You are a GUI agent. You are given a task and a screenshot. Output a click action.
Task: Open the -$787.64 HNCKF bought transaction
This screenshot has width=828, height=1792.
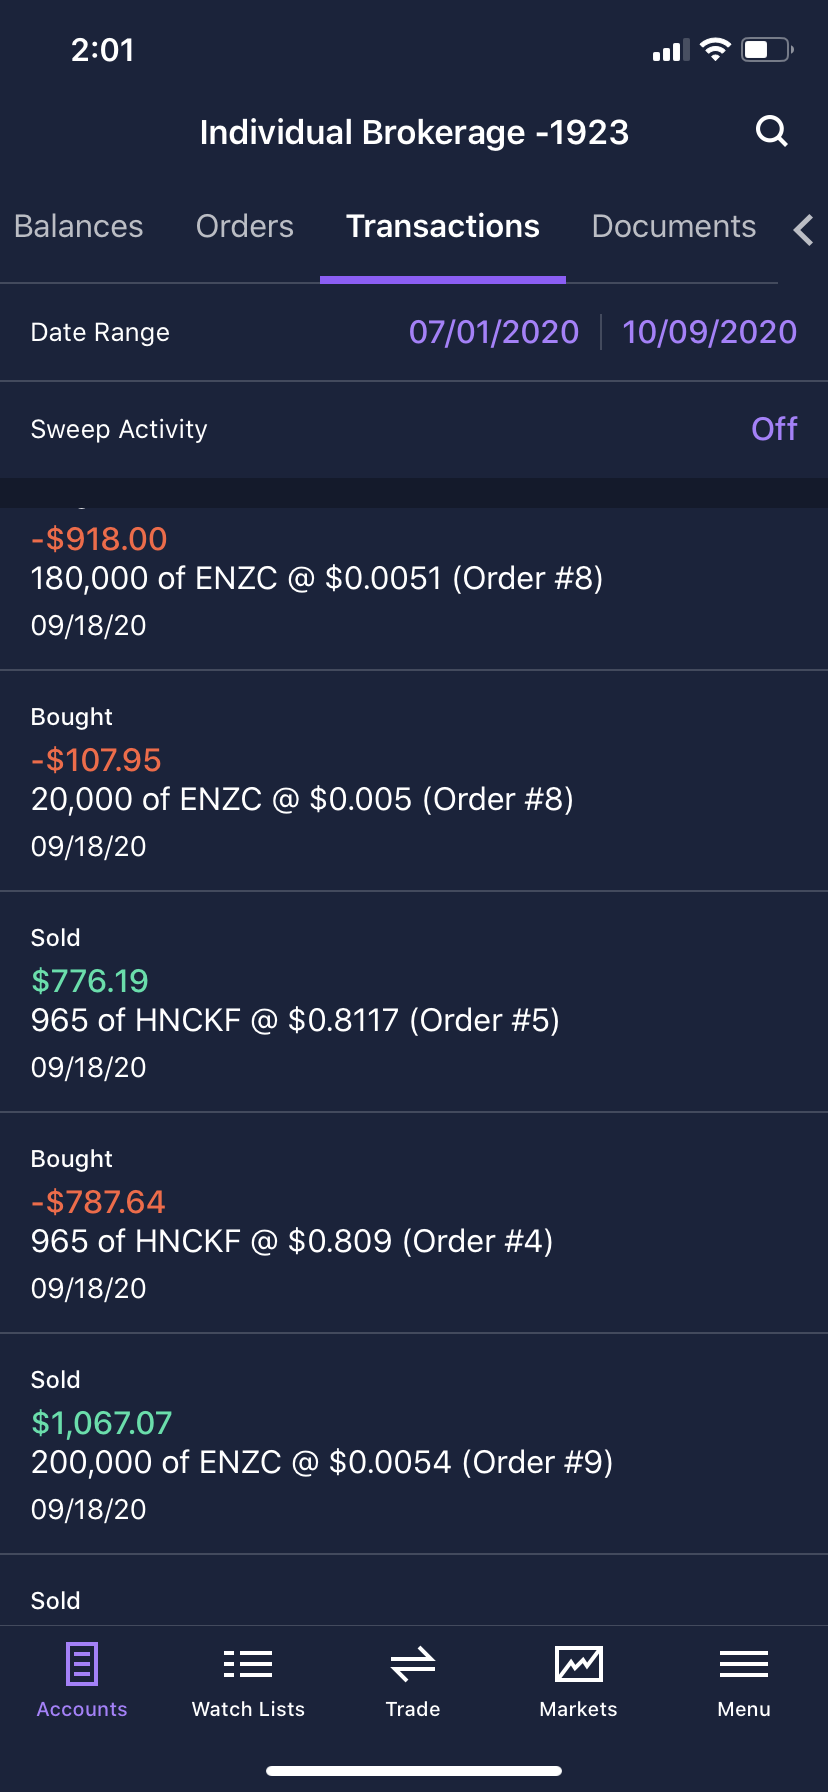(x=413, y=1223)
